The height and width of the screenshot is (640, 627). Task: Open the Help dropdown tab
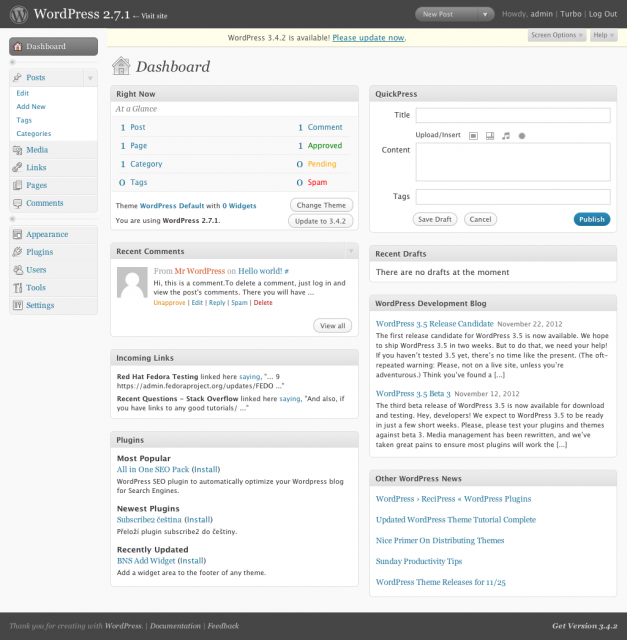[602, 35]
